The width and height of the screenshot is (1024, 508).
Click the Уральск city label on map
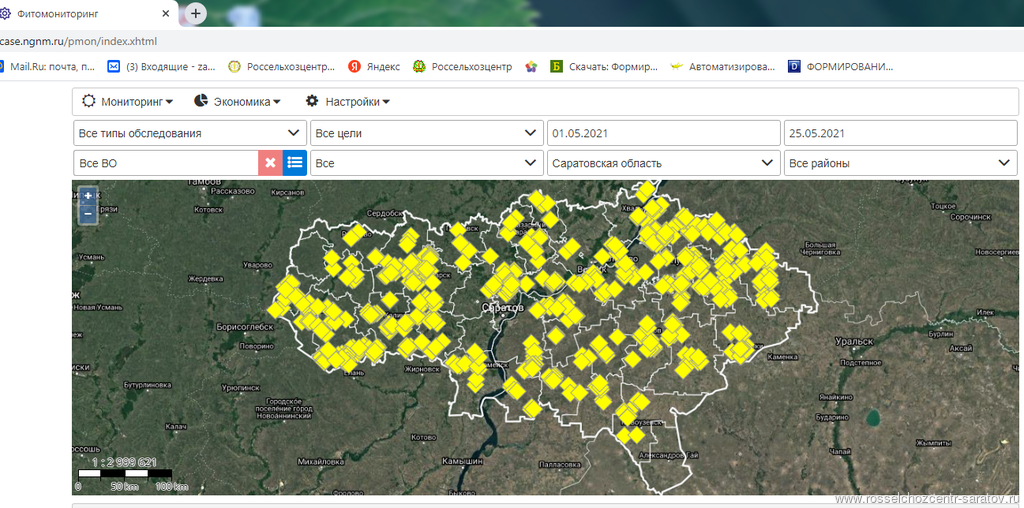[854, 341]
